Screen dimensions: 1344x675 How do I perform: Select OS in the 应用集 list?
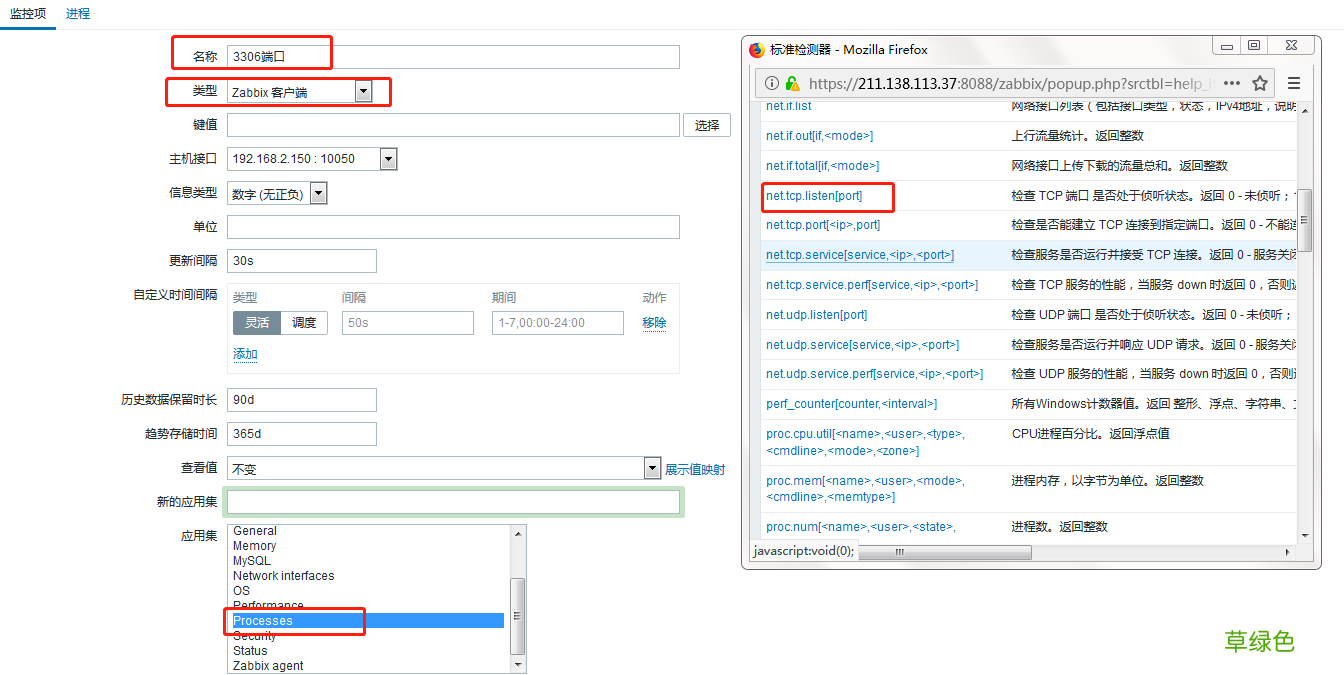pos(368,591)
